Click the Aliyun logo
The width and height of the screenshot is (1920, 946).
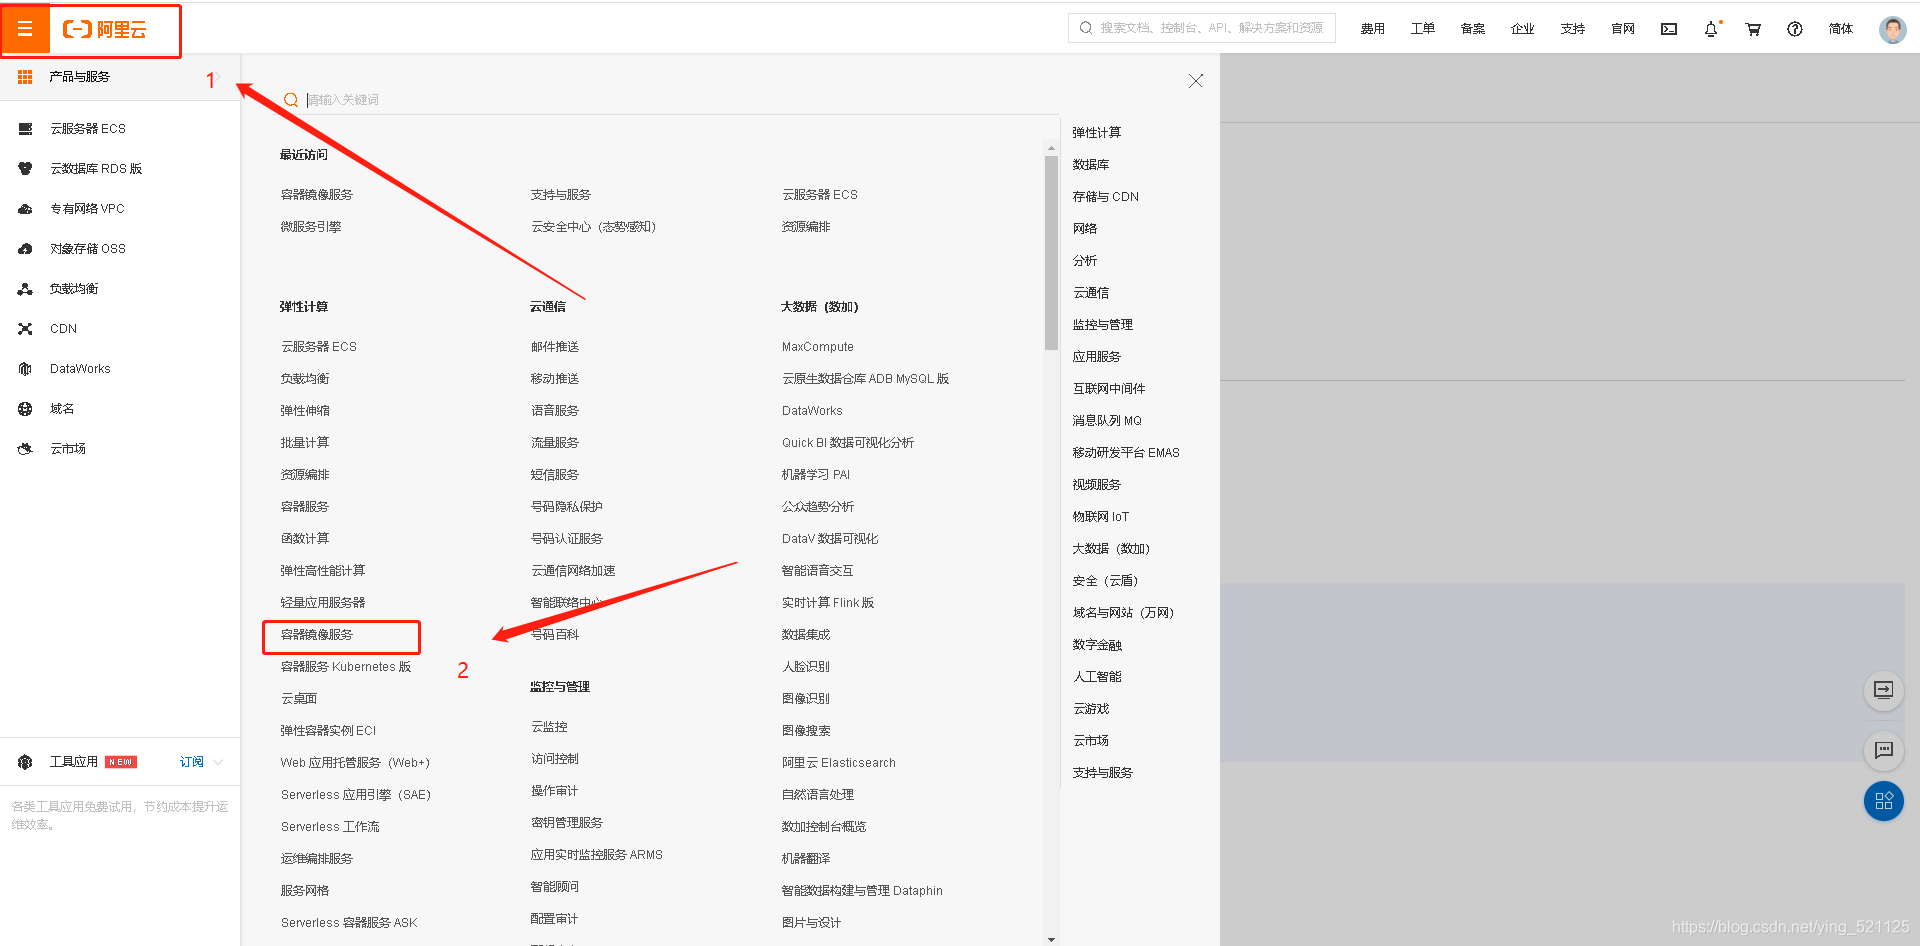105,29
